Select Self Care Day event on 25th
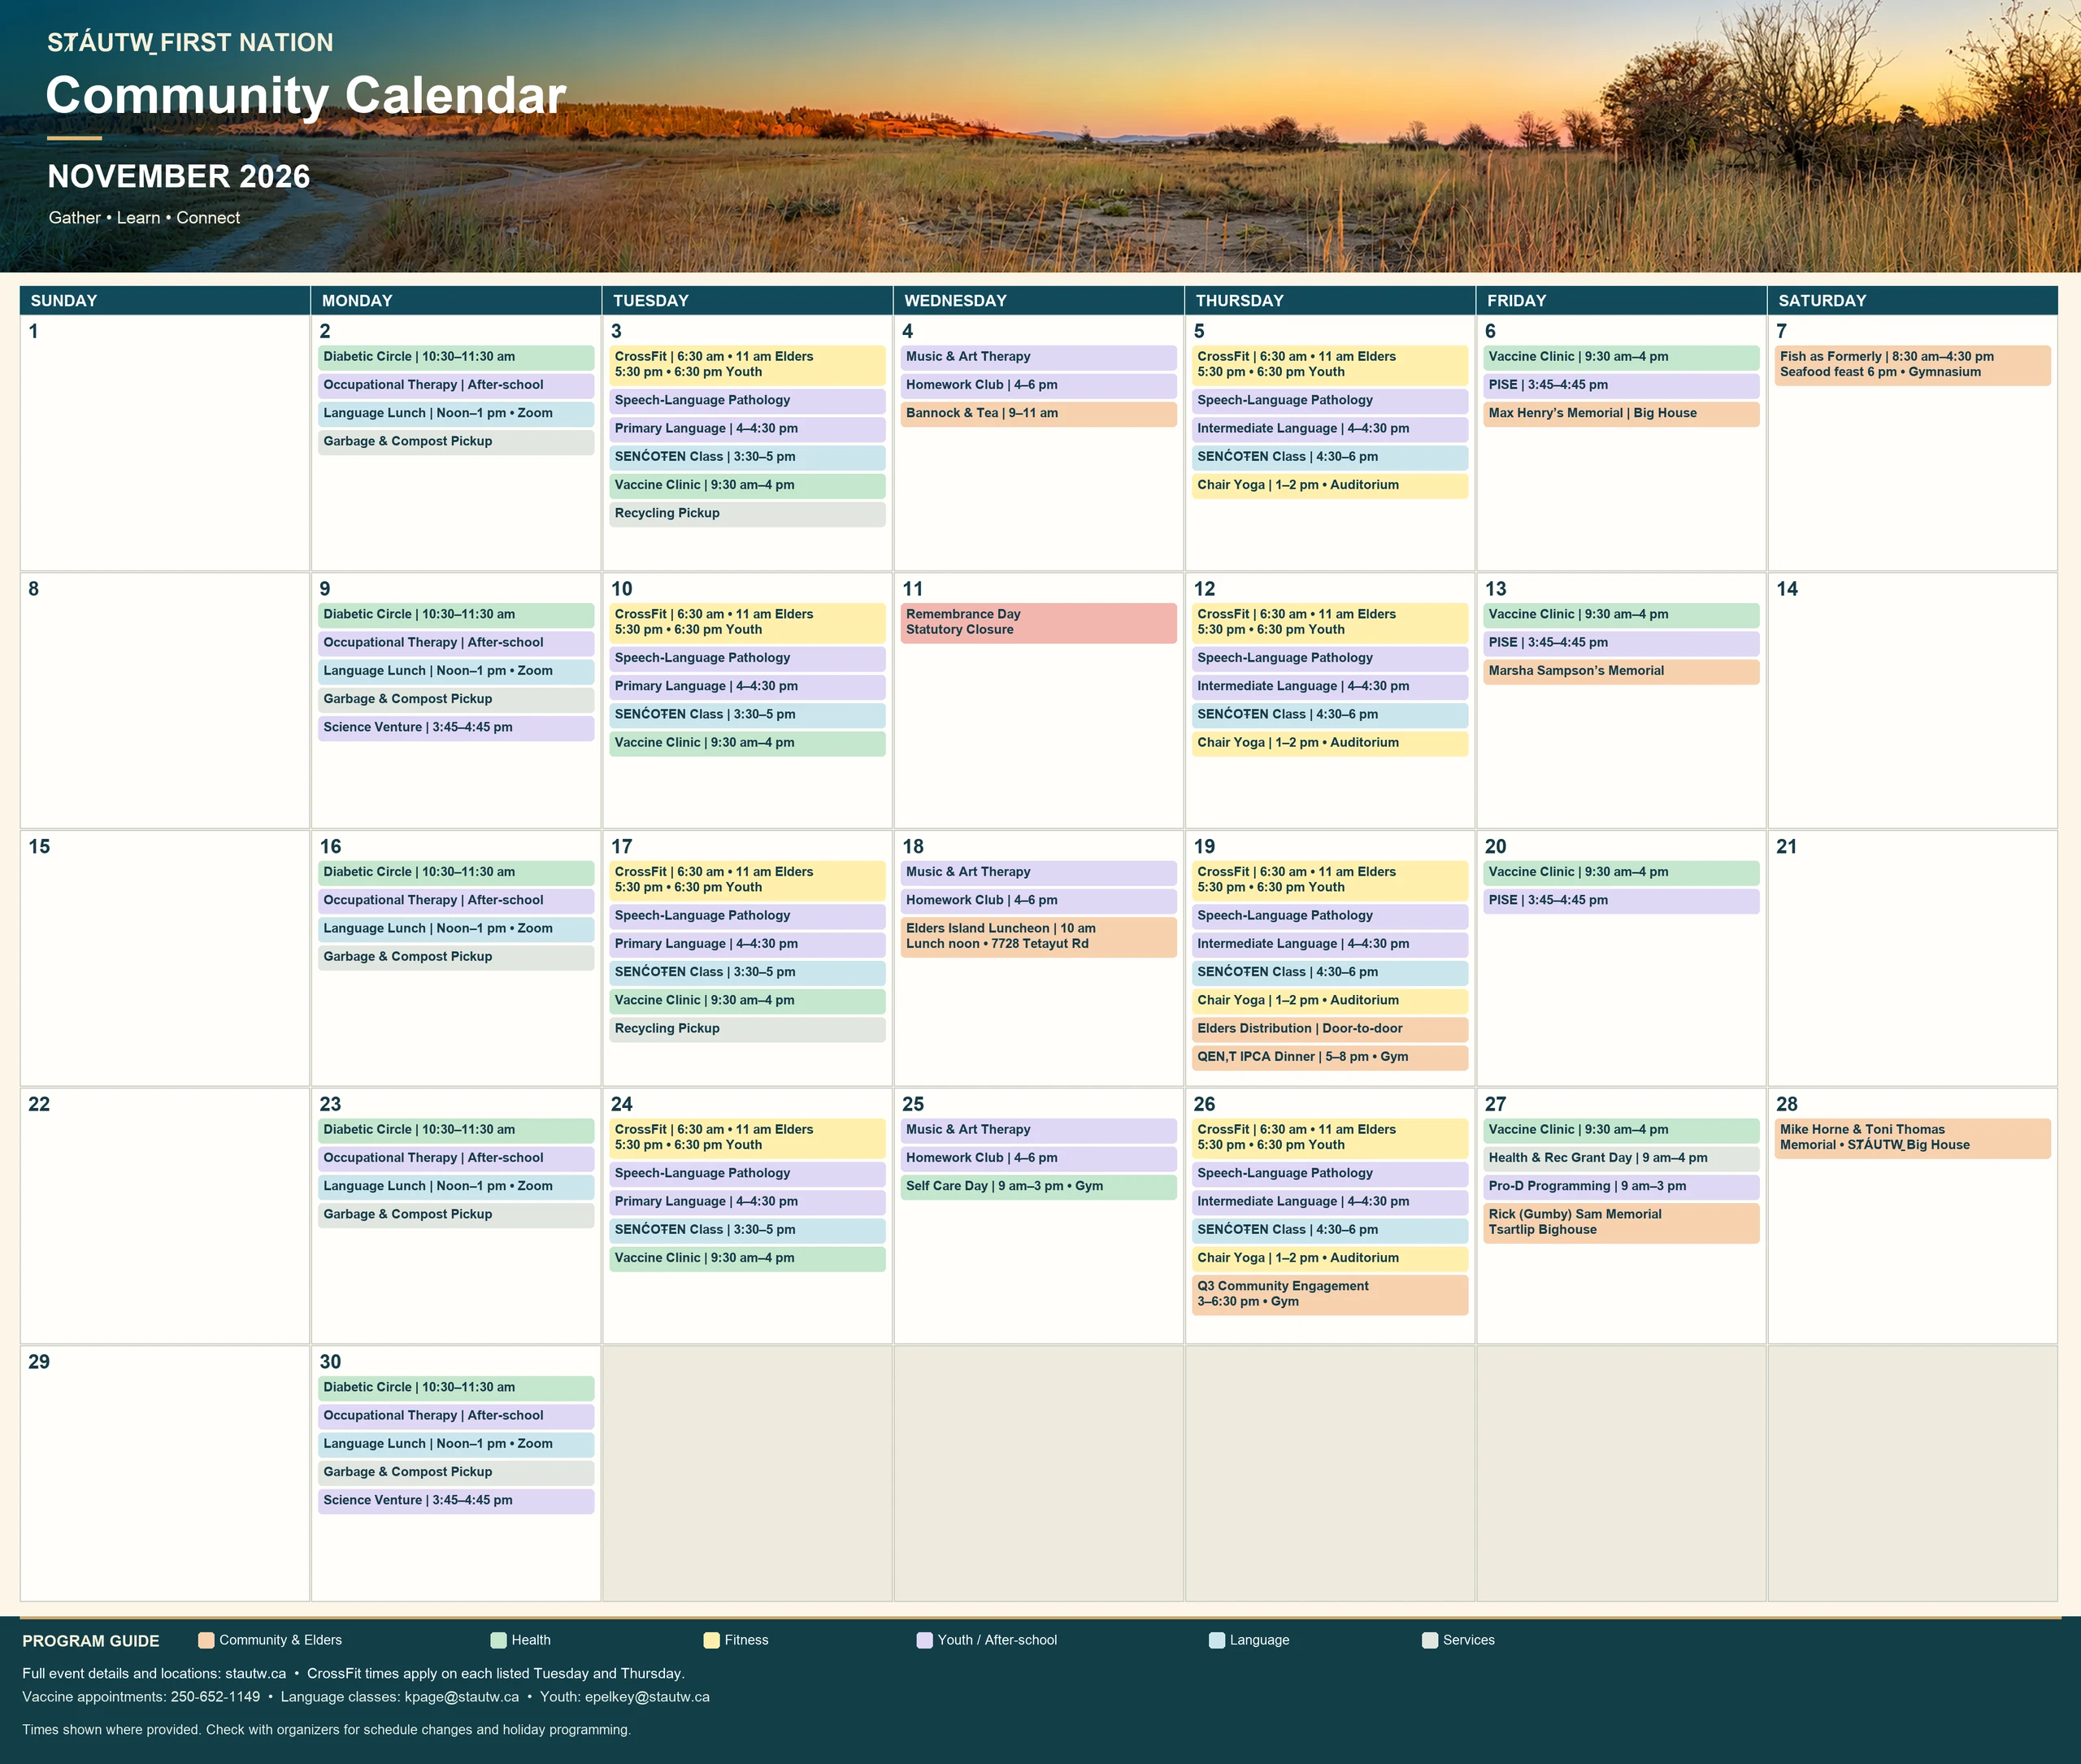Screen dimensions: 2081x1764 pyautogui.click(x=1038, y=1186)
